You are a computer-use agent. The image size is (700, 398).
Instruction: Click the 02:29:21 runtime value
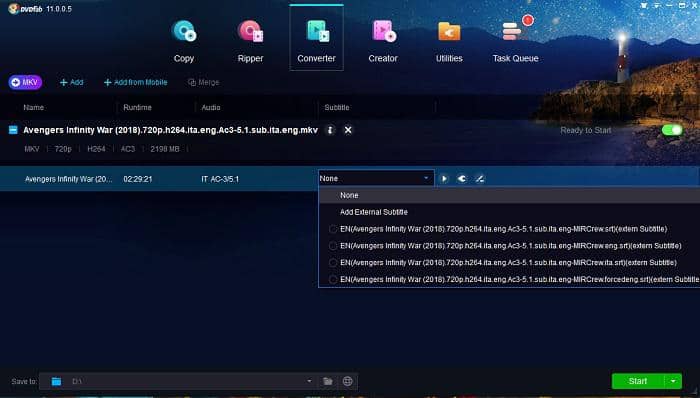click(x=138, y=179)
